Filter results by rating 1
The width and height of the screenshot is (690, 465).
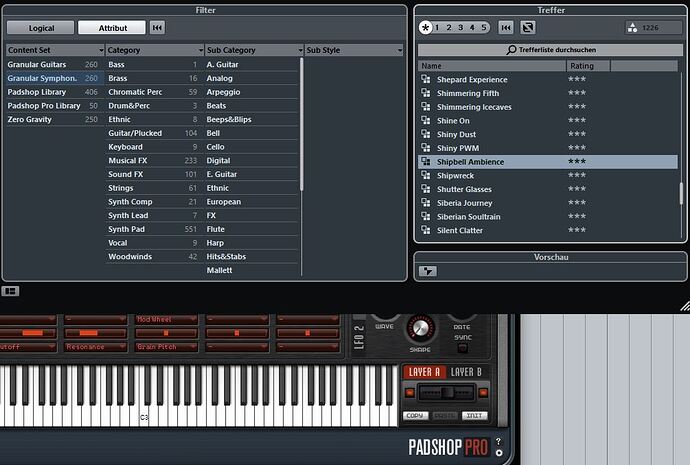click(437, 28)
